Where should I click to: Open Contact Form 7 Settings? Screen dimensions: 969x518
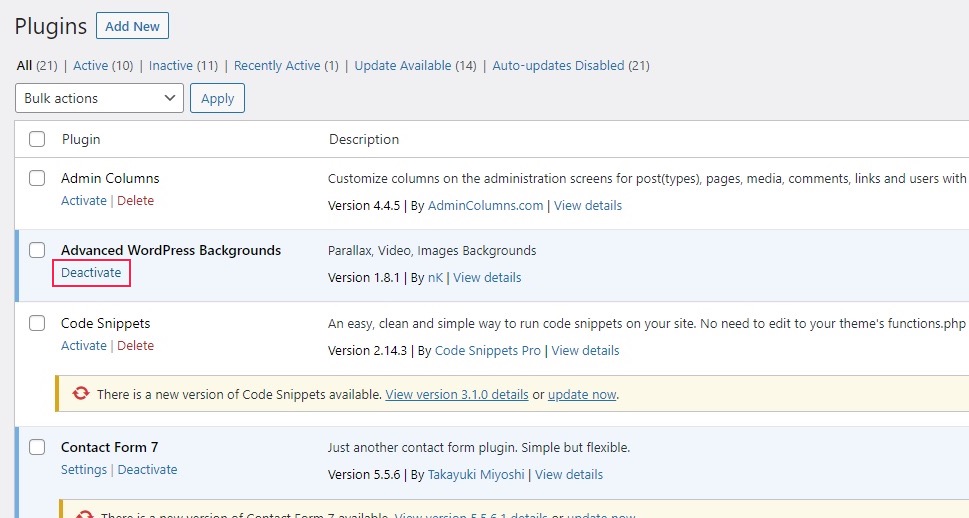click(83, 470)
